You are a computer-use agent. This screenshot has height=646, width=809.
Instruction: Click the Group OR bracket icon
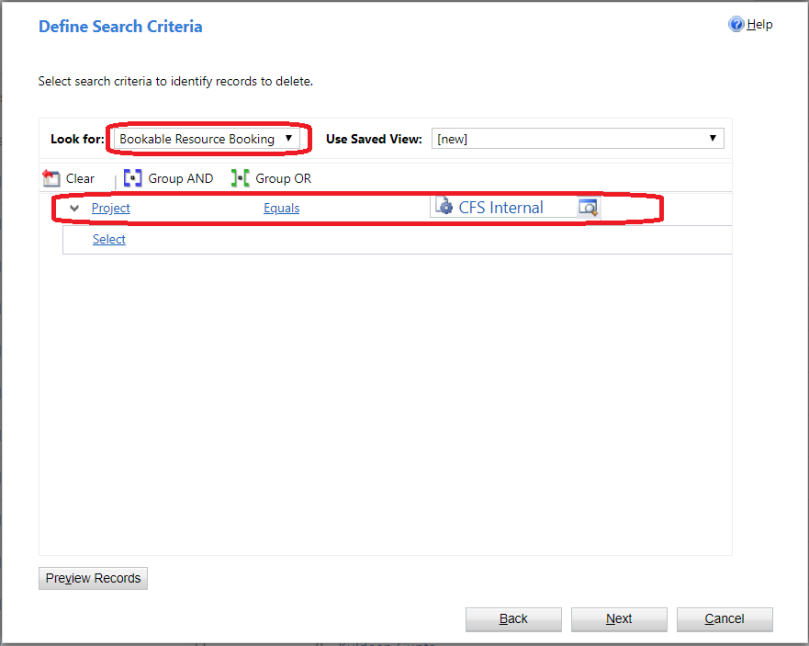(240, 178)
